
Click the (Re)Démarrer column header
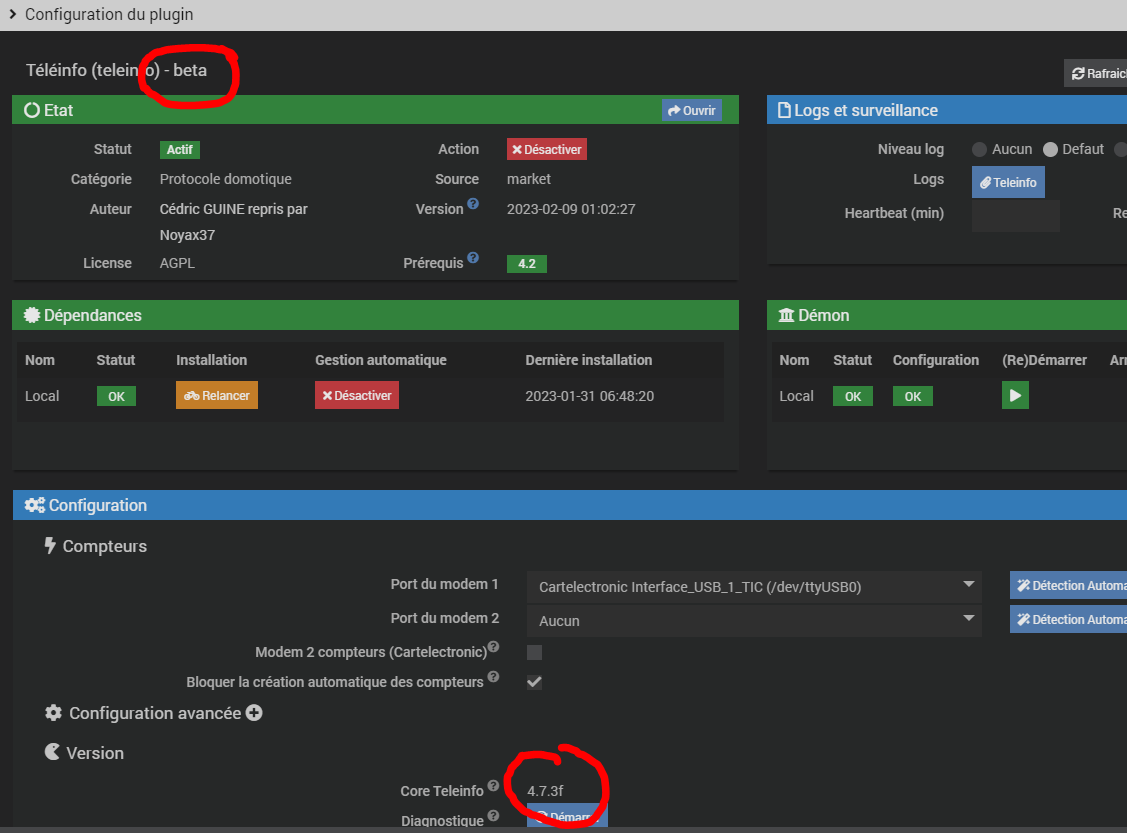pyautogui.click(x=1044, y=360)
